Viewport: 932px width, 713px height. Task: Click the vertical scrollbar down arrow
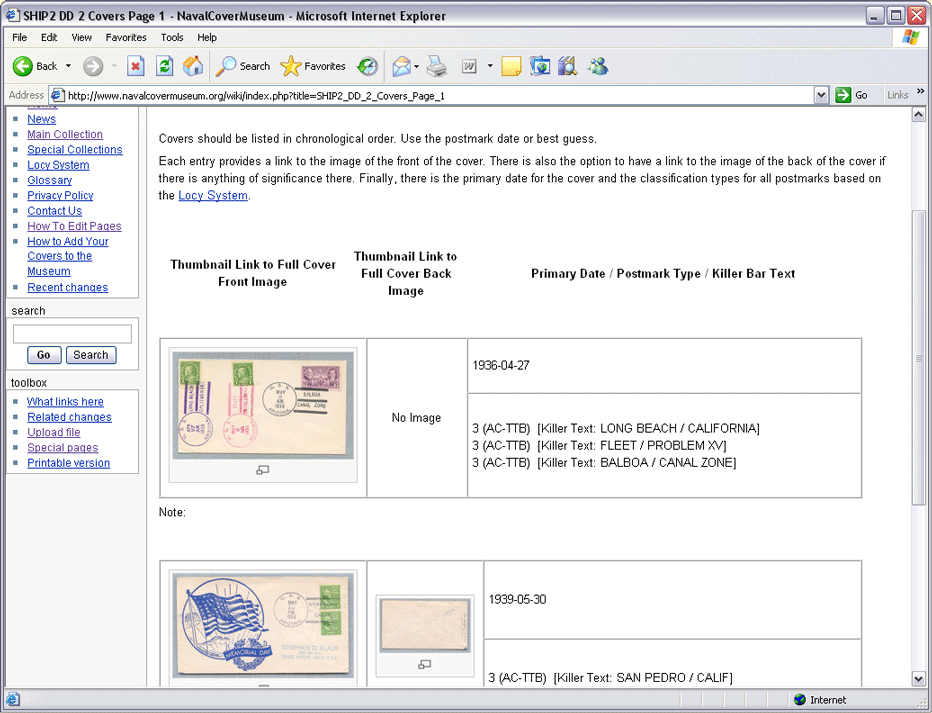pos(919,679)
